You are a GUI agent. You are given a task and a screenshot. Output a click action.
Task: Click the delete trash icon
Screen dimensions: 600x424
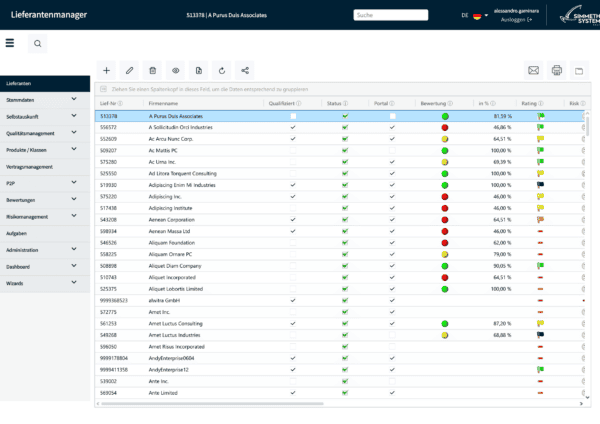click(x=152, y=71)
